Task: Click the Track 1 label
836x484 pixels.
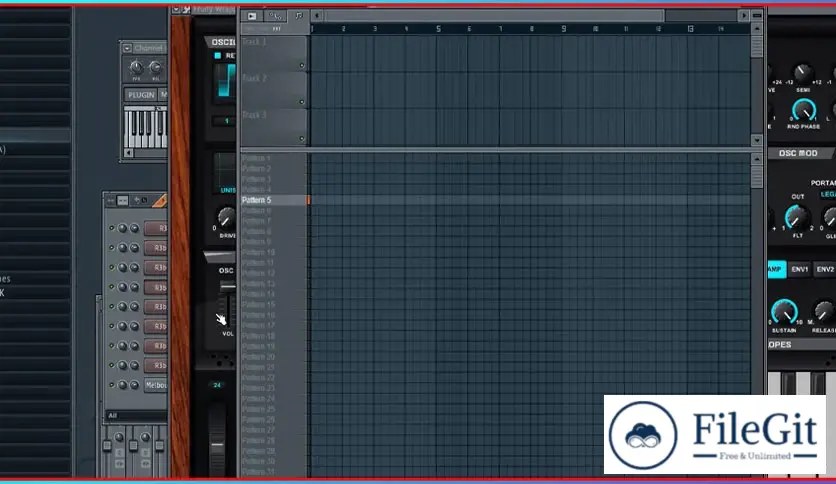Action: [254, 42]
